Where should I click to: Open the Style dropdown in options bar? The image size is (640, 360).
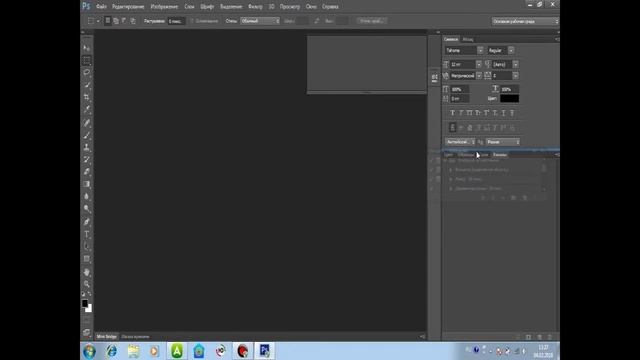[260, 21]
